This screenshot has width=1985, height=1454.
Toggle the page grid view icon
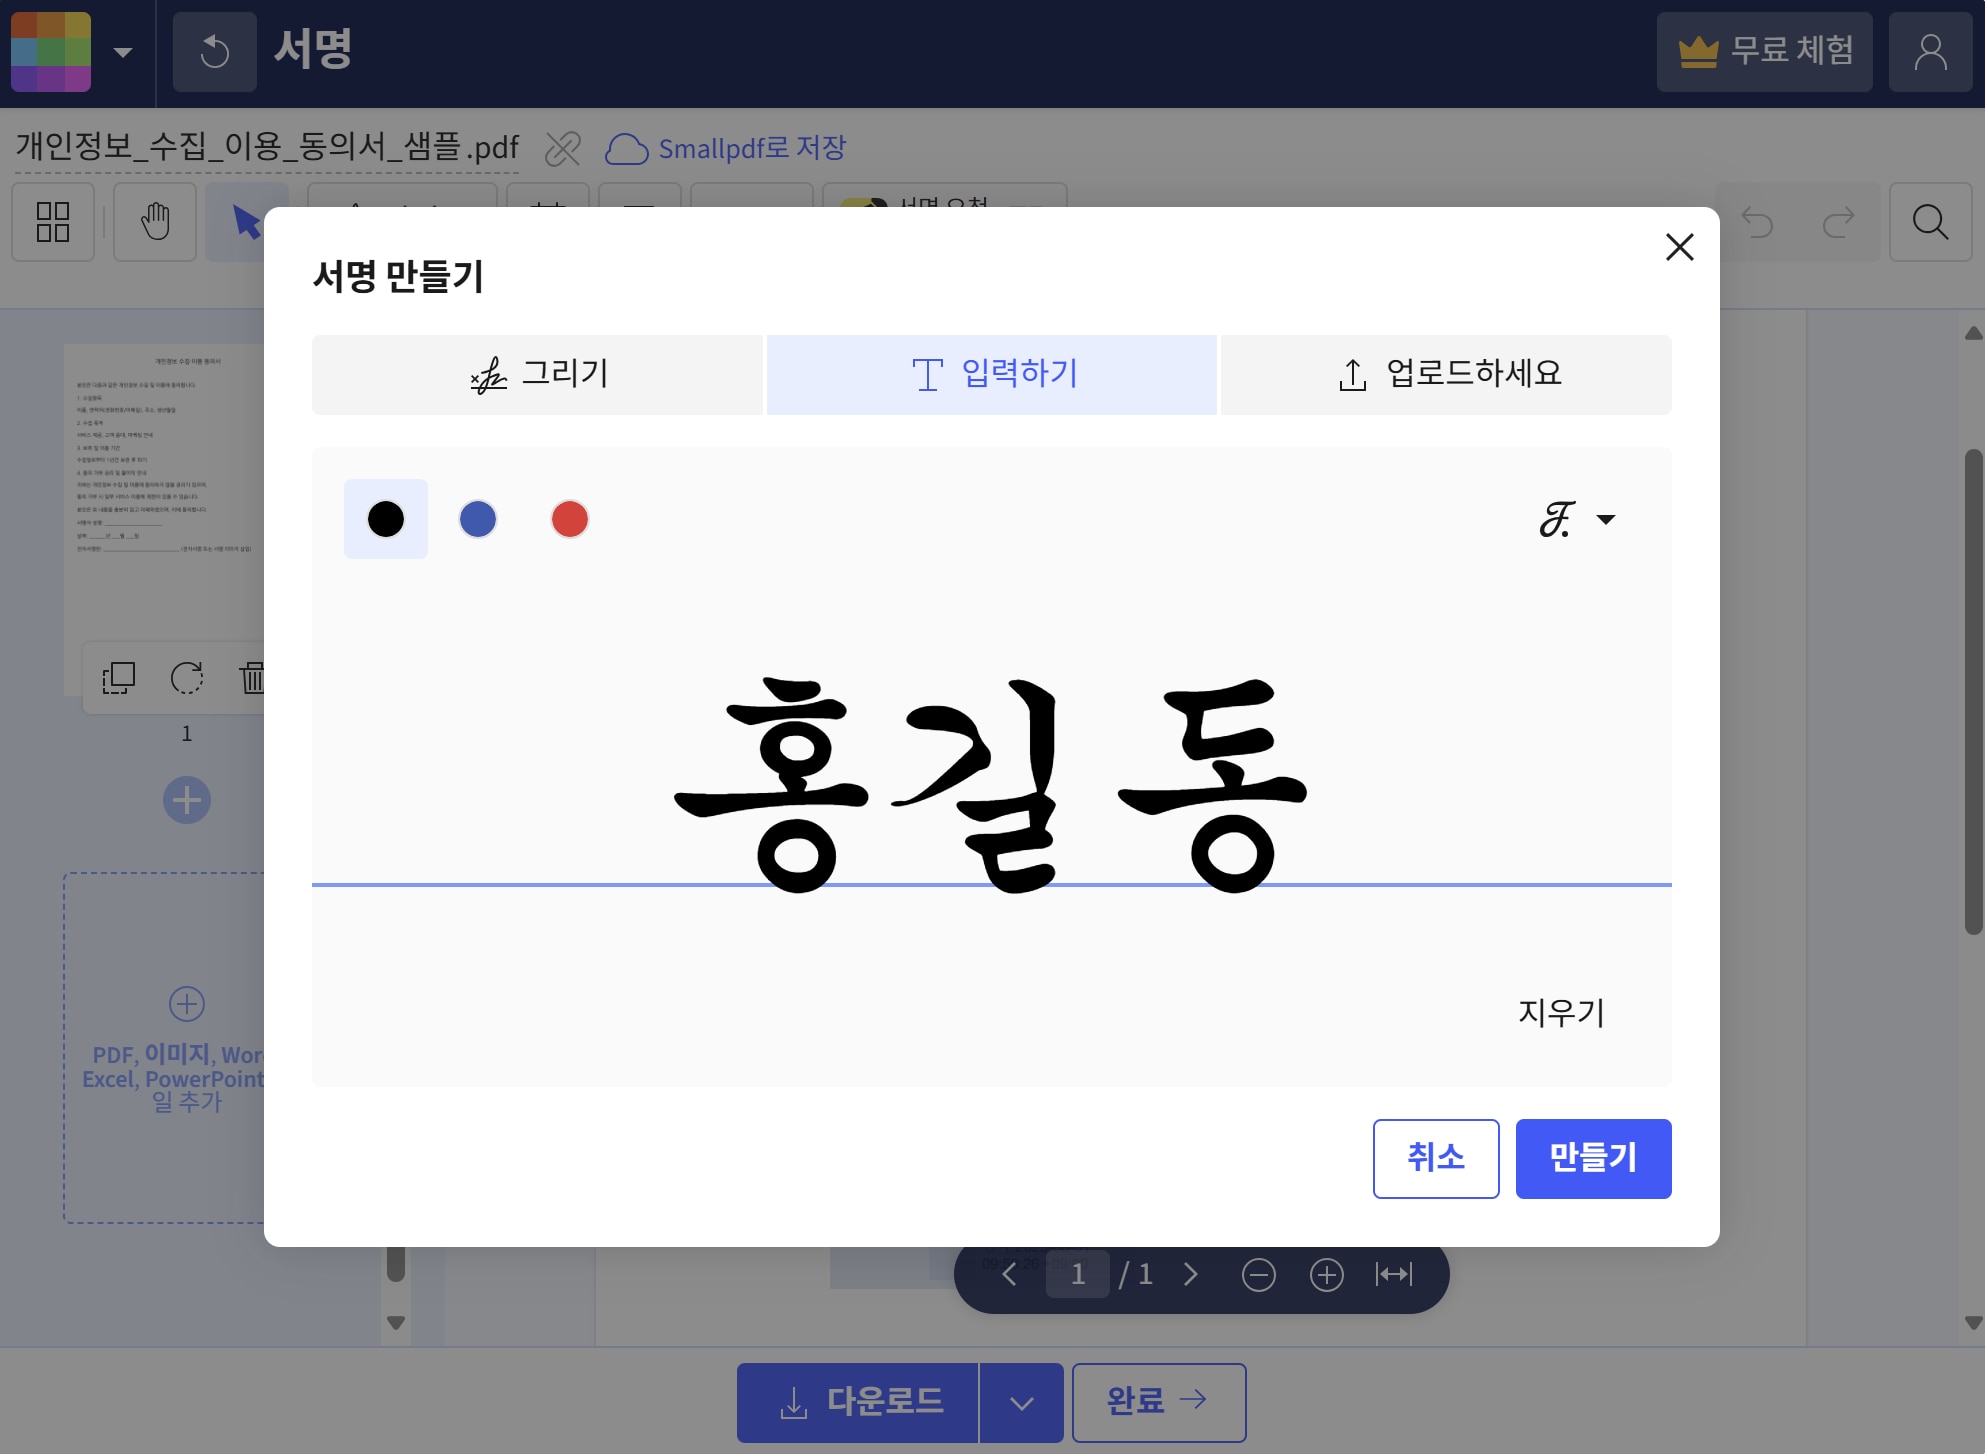tap(53, 222)
